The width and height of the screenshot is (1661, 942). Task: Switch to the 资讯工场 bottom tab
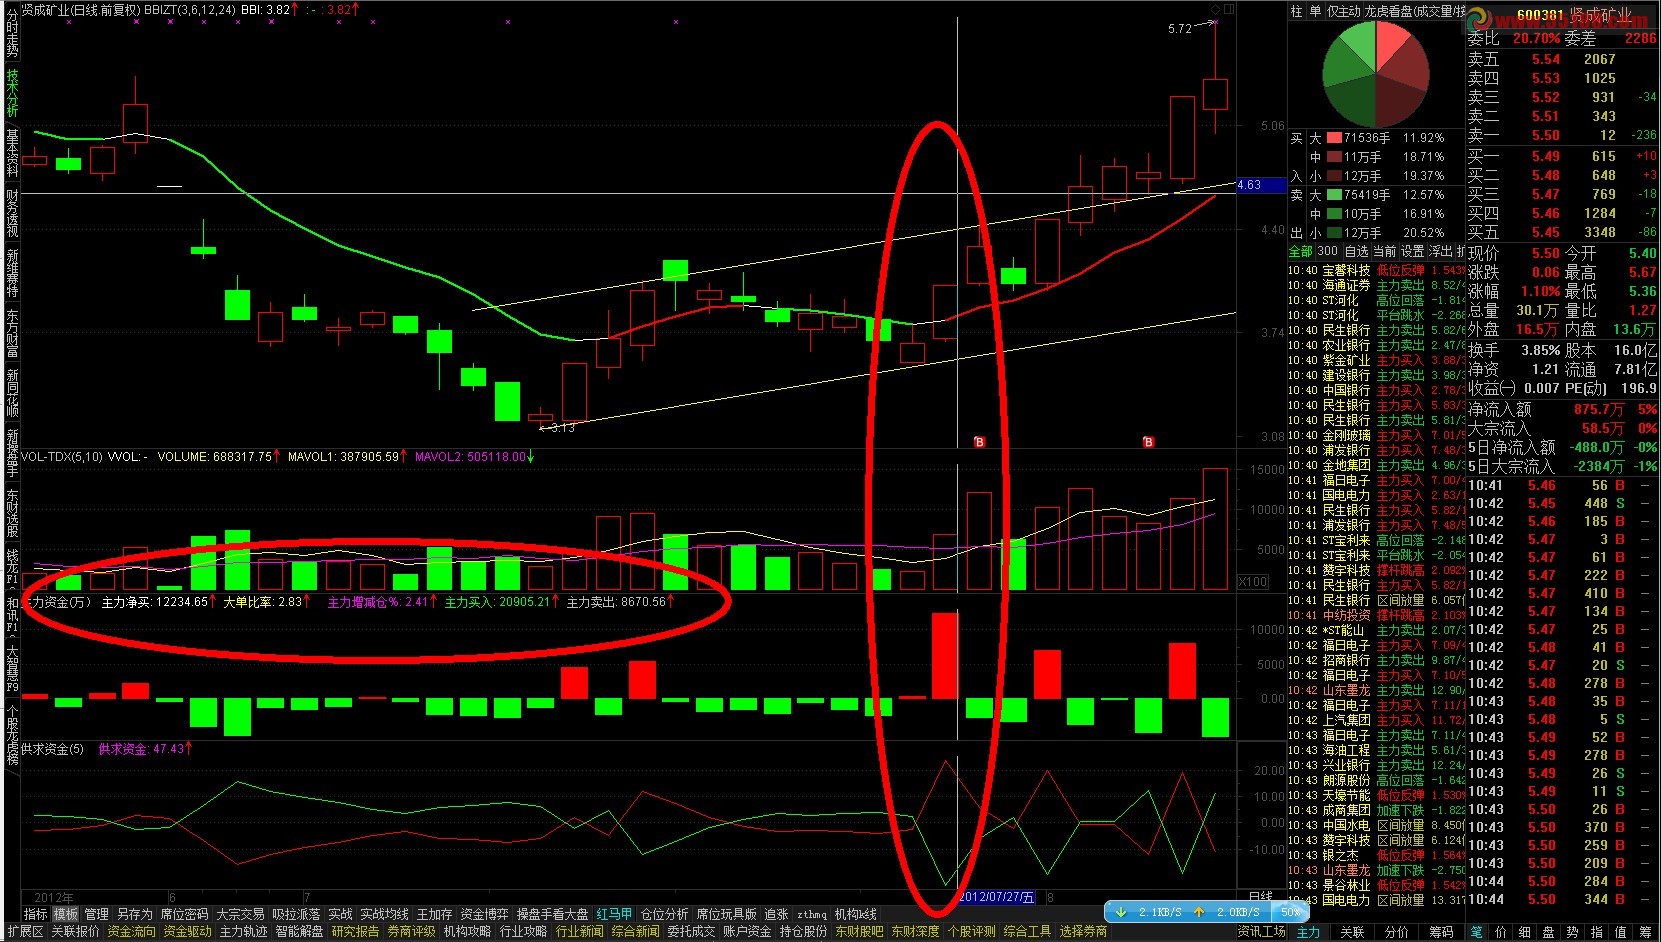pos(1262,931)
